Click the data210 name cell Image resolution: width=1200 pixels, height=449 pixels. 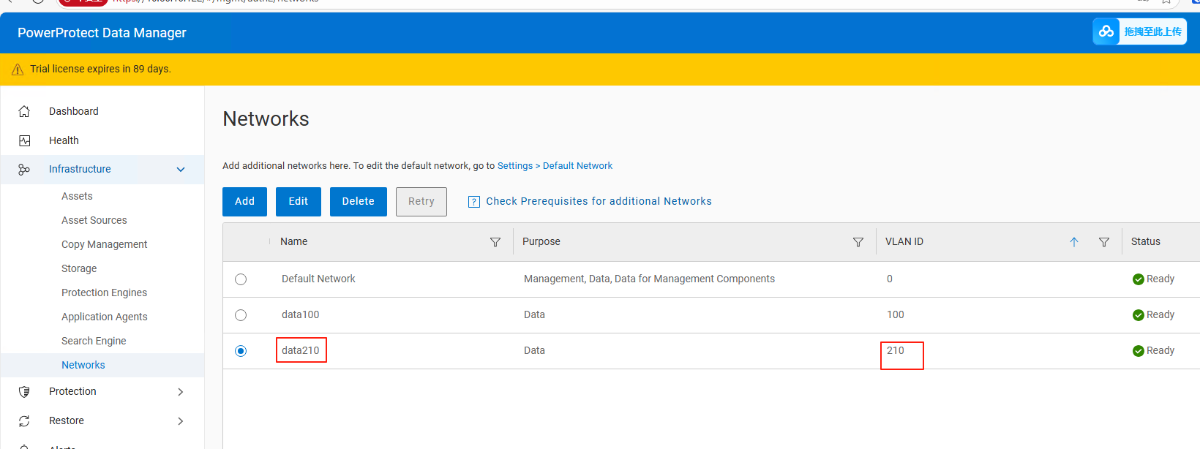[x=301, y=351]
